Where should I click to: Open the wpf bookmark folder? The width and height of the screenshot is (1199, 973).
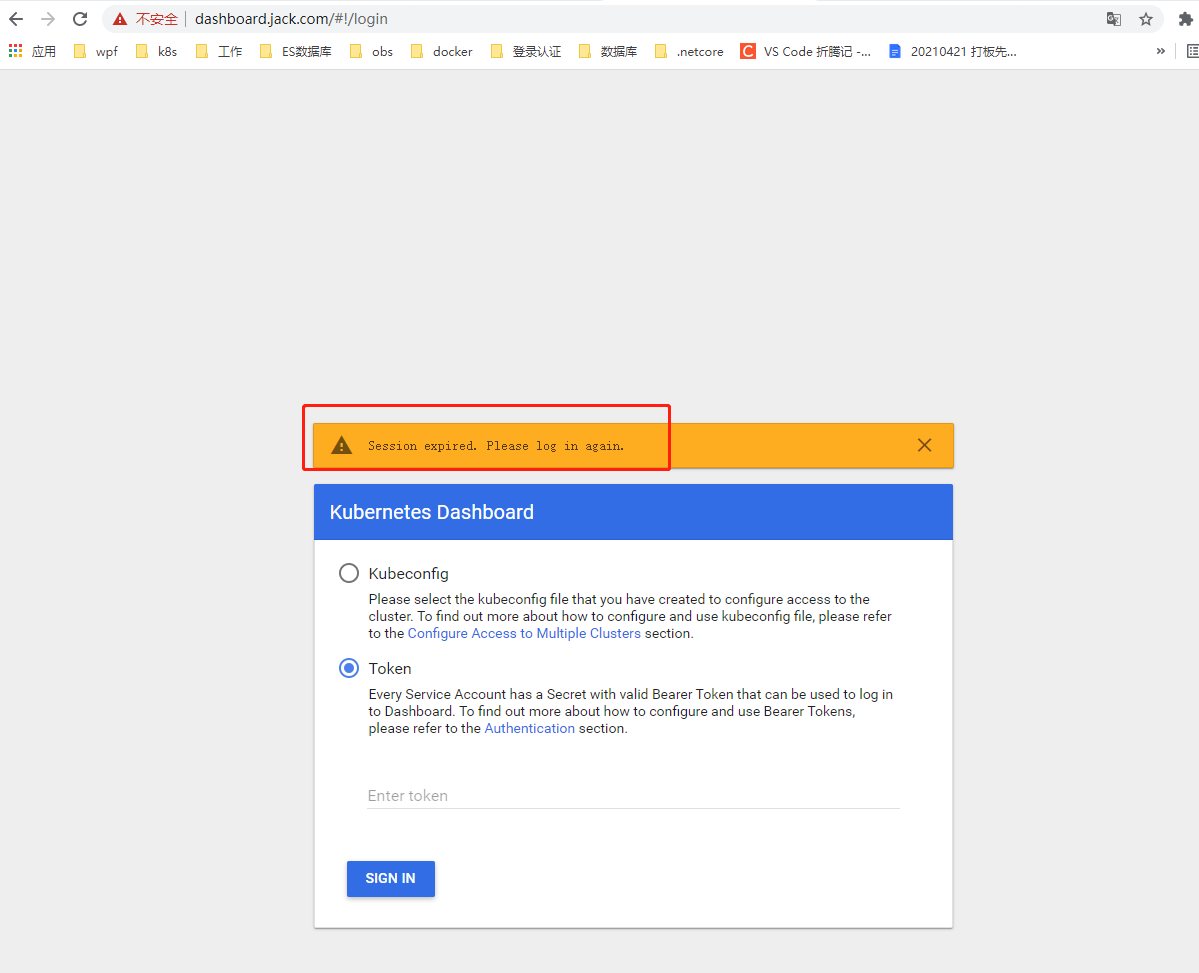(96, 51)
